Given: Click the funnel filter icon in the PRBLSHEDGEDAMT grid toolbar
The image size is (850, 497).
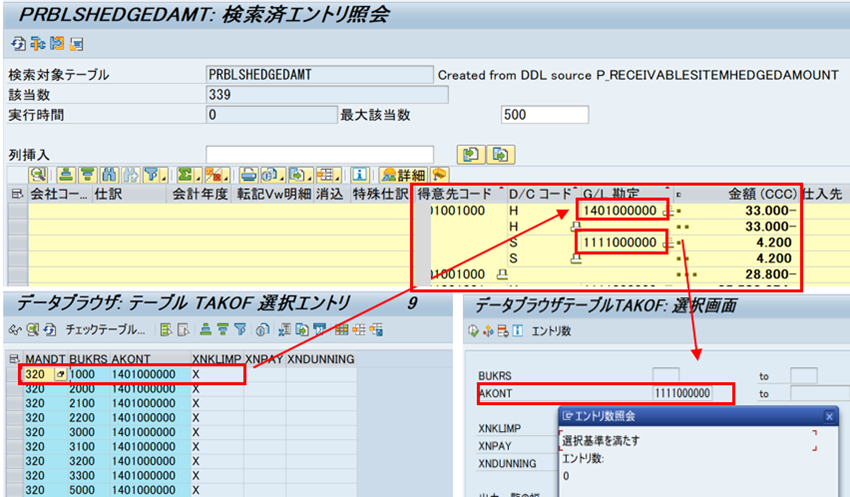Looking at the screenshot, I should pyautogui.click(x=151, y=175).
